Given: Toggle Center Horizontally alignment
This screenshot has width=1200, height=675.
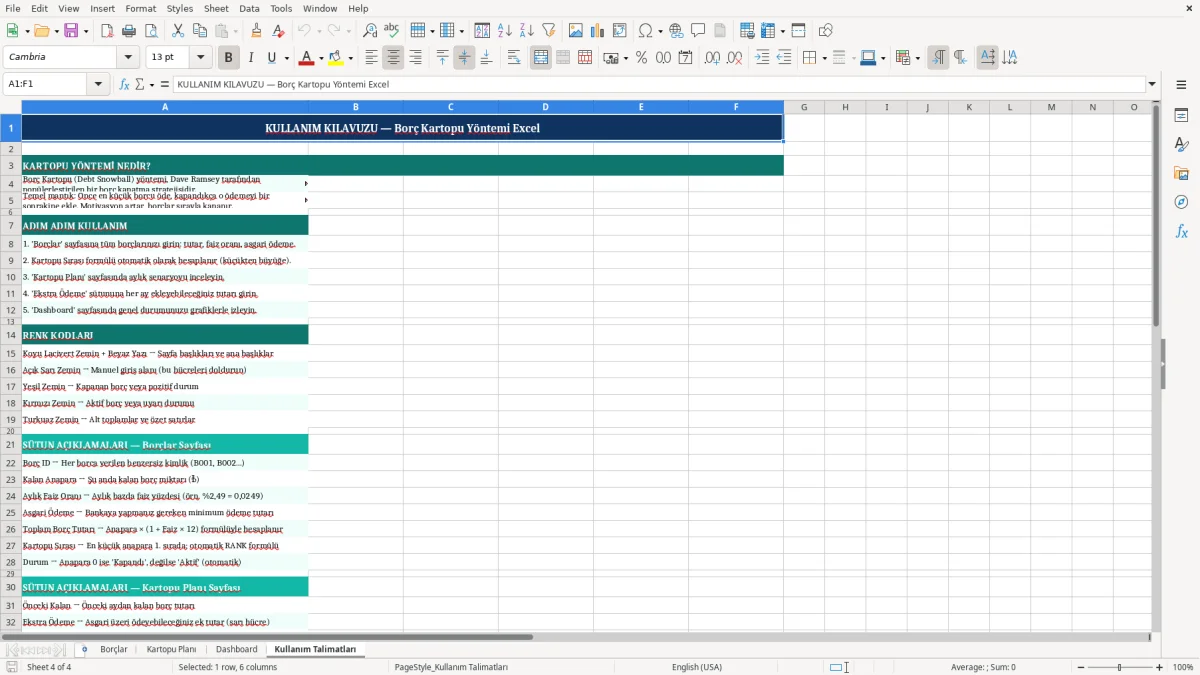Looking at the screenshot, I should (393, 58).
